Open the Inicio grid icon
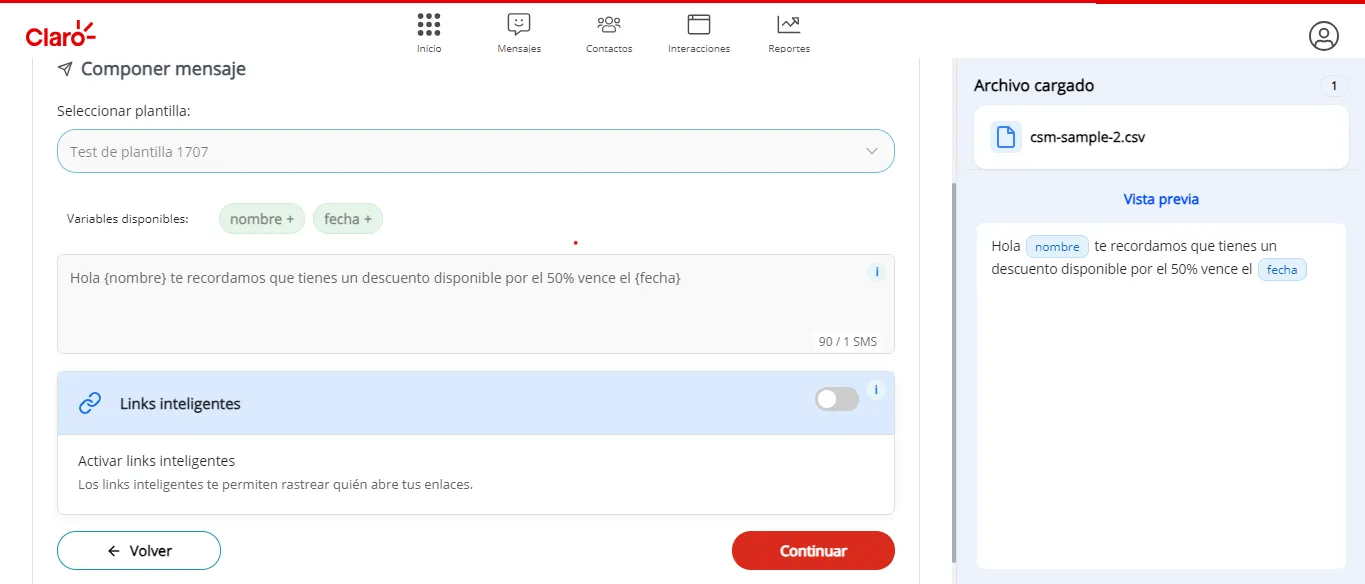The height and width of the screenshot is (584, 1365). [429, 24]
